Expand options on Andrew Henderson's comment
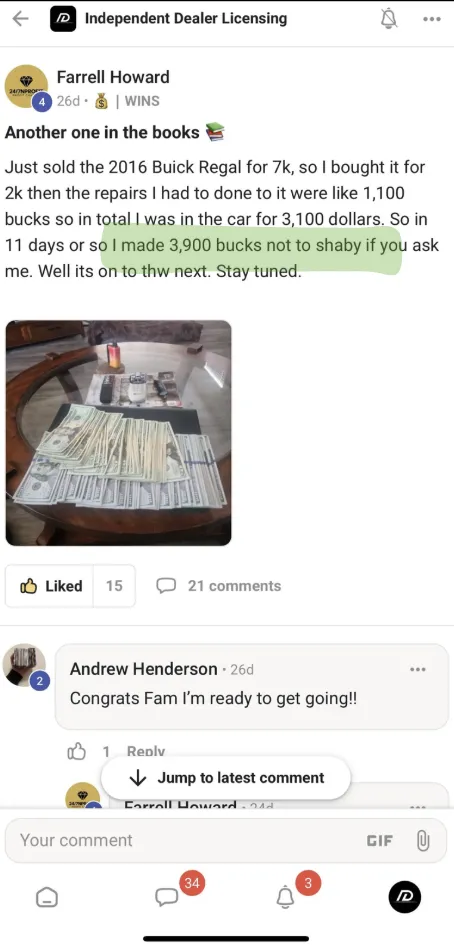Viewport: 454px width, 946px height. pos(417,669)
